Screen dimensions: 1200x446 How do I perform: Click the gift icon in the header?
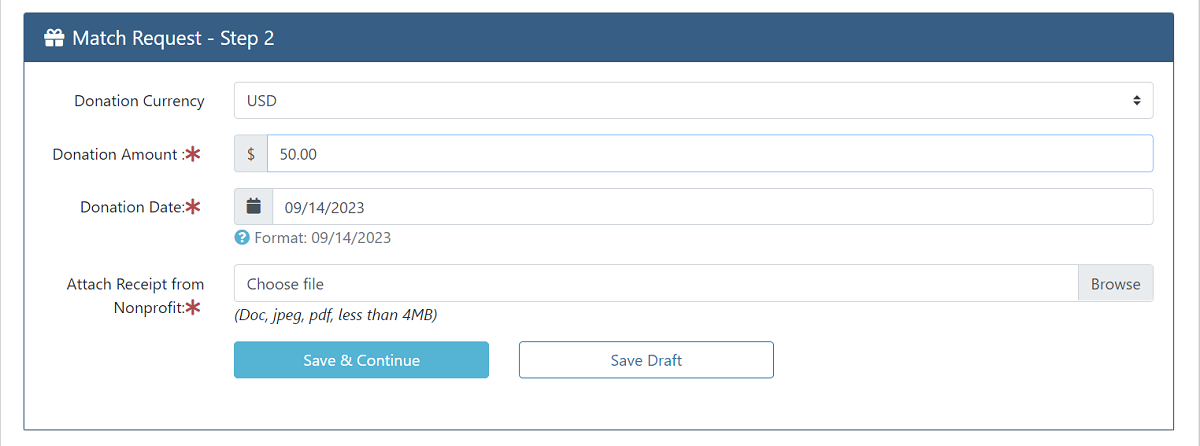[54, 38]
